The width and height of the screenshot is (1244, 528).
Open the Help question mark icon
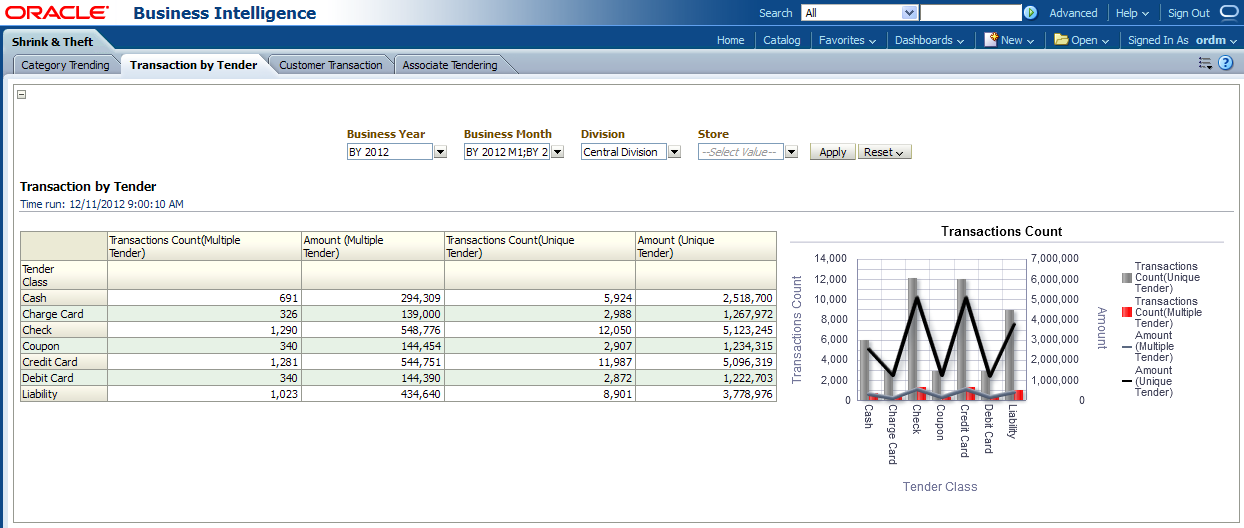click(x=1225, y=63)
